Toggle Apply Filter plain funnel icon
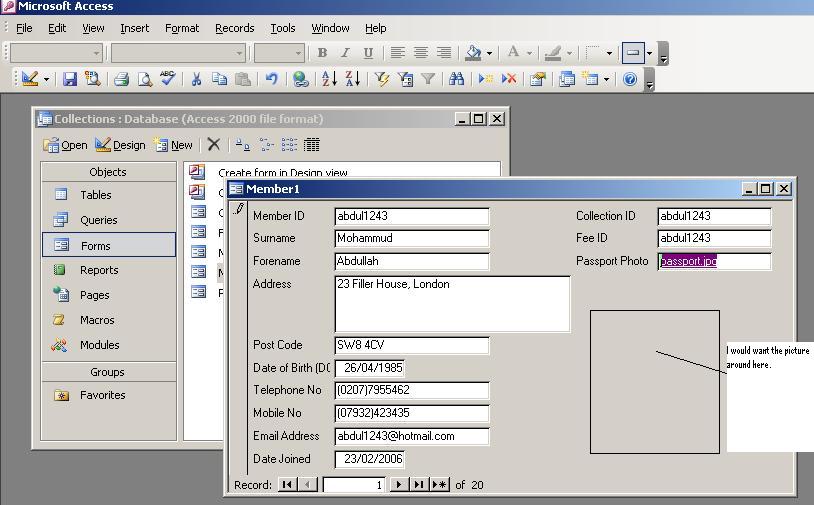The width and height of the screenshot is (814, 505). pos(428,79)
